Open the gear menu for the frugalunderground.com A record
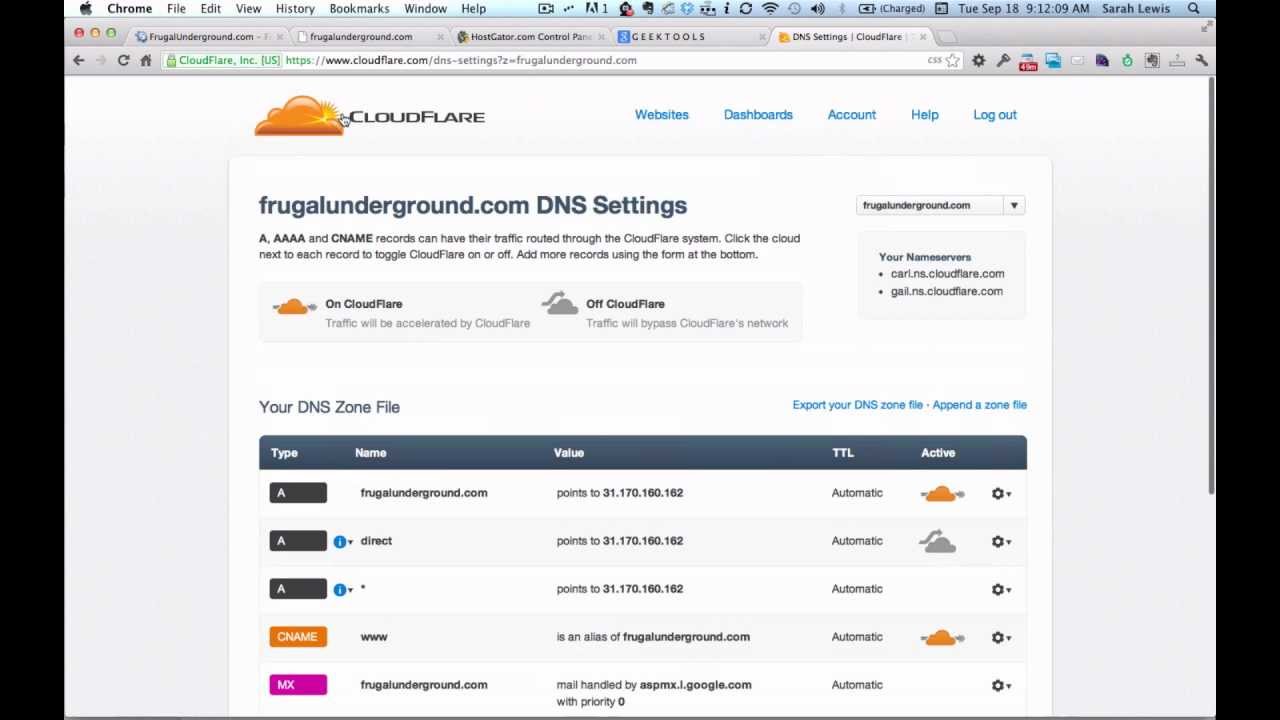 tap(1001, 493)
